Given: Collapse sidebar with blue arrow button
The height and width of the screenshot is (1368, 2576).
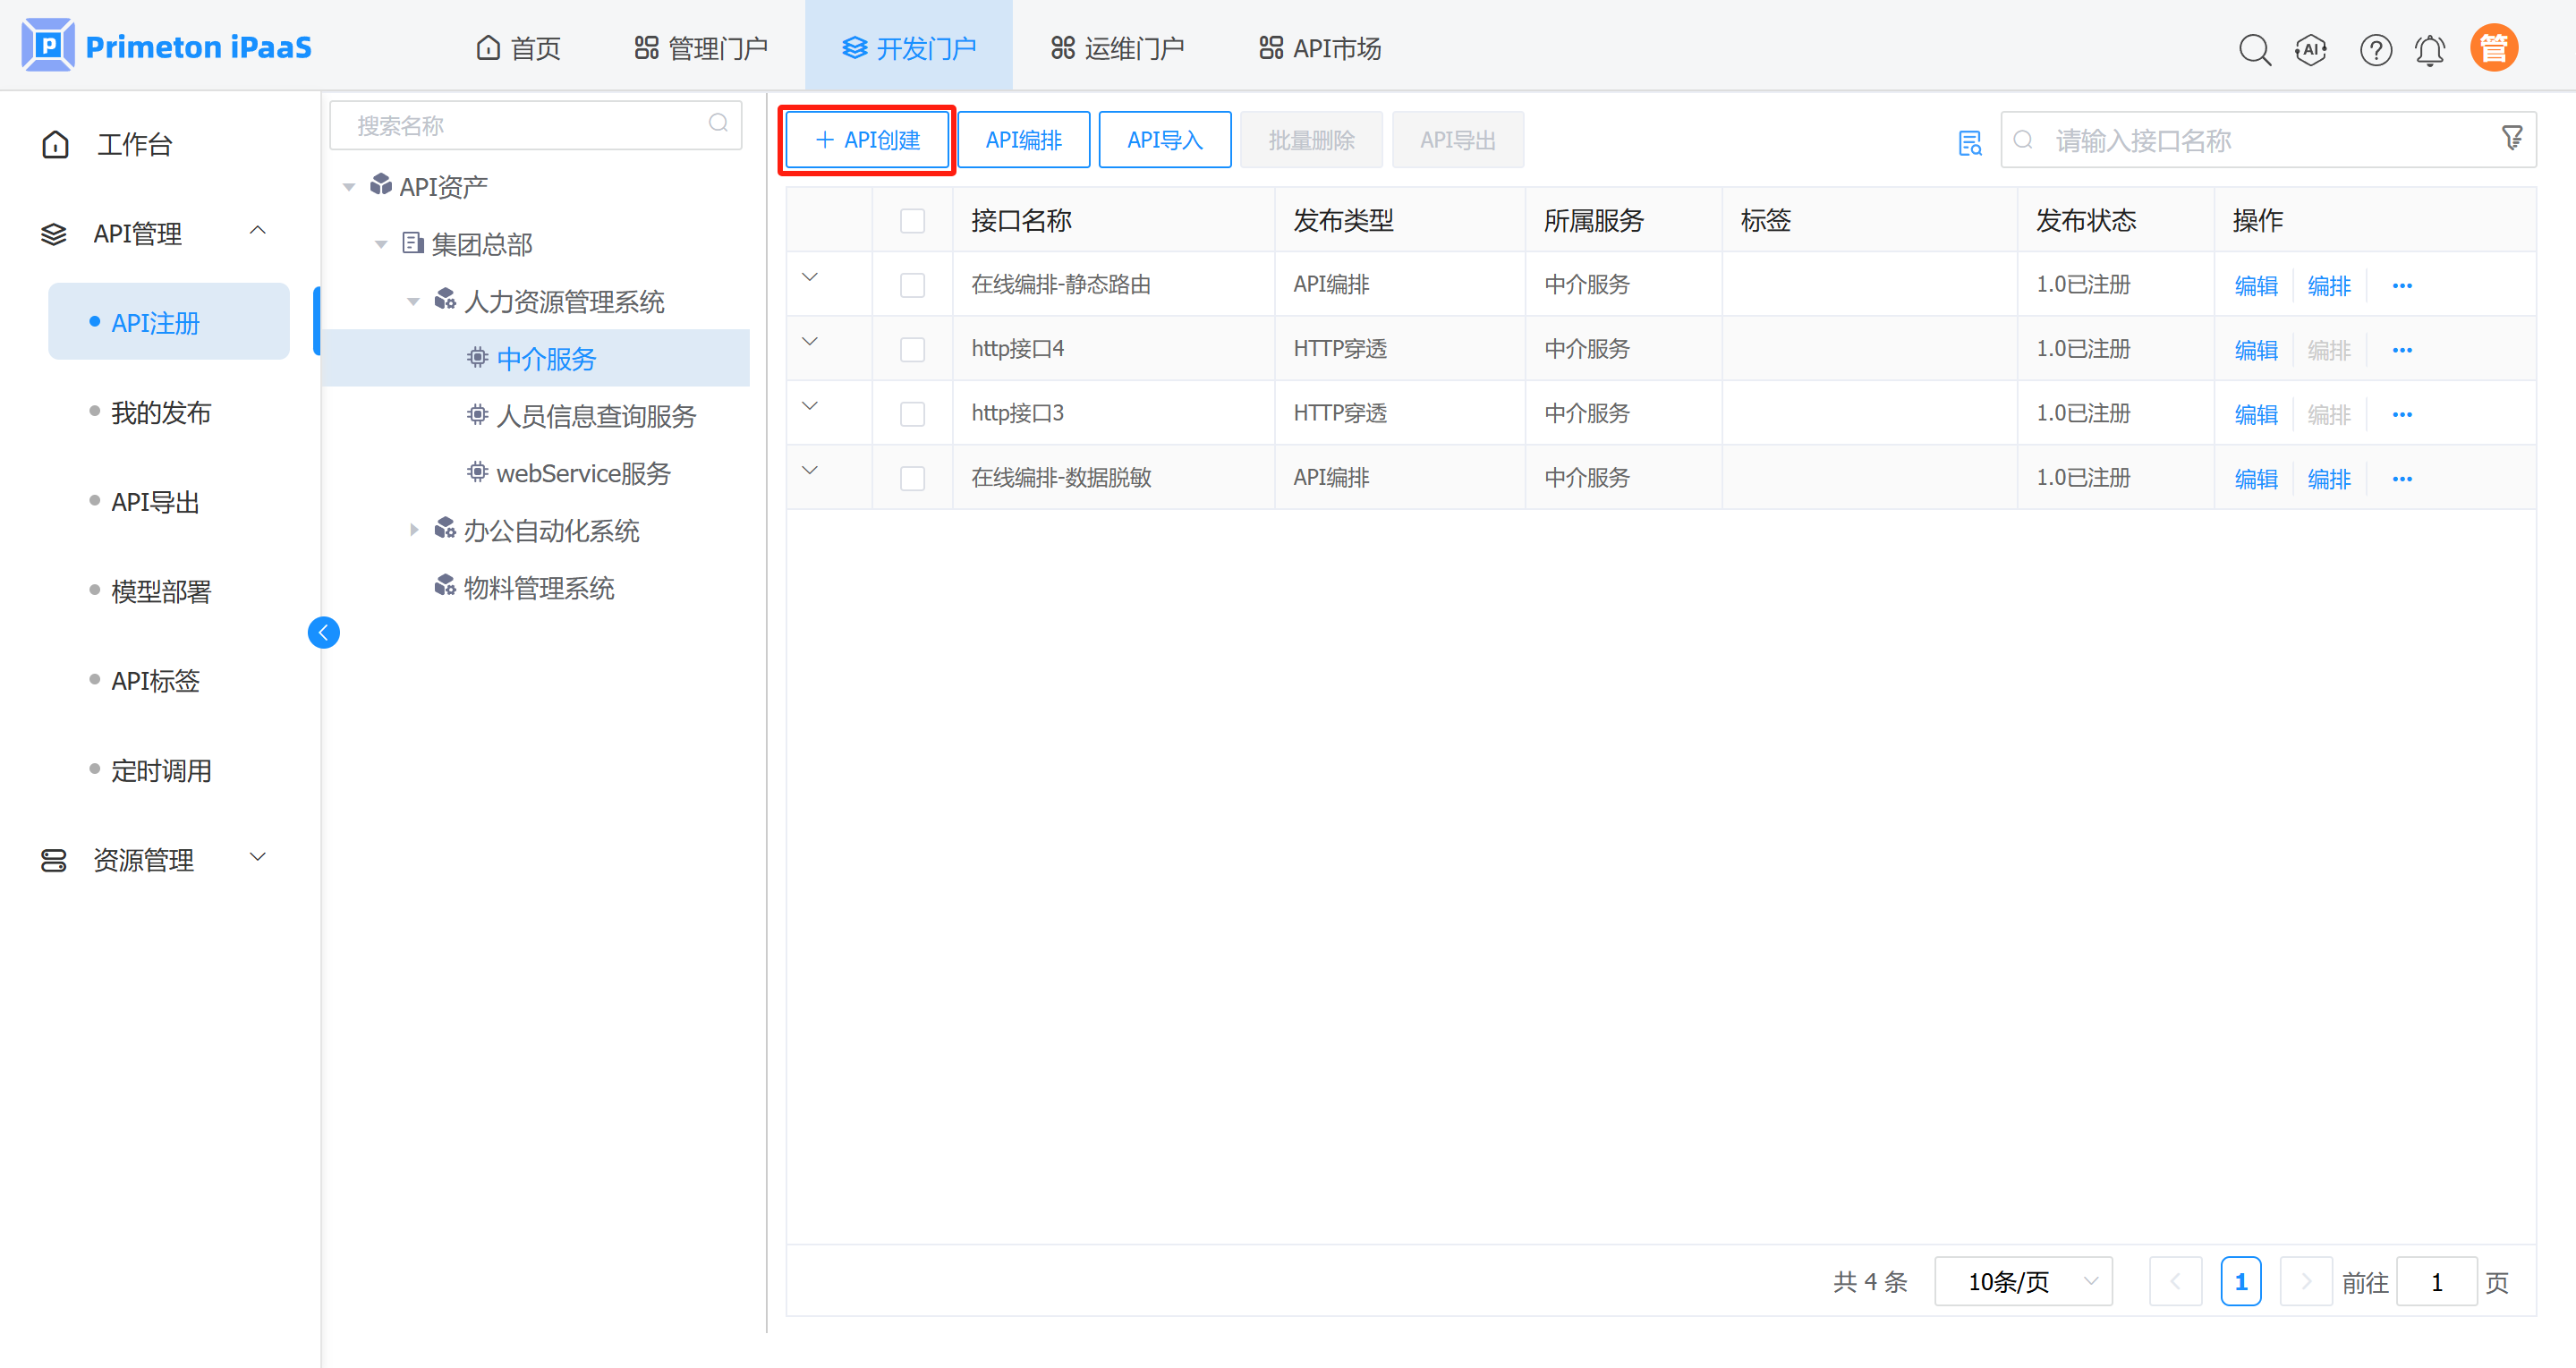Looking at the screenshot, I should tap(323, 632).
